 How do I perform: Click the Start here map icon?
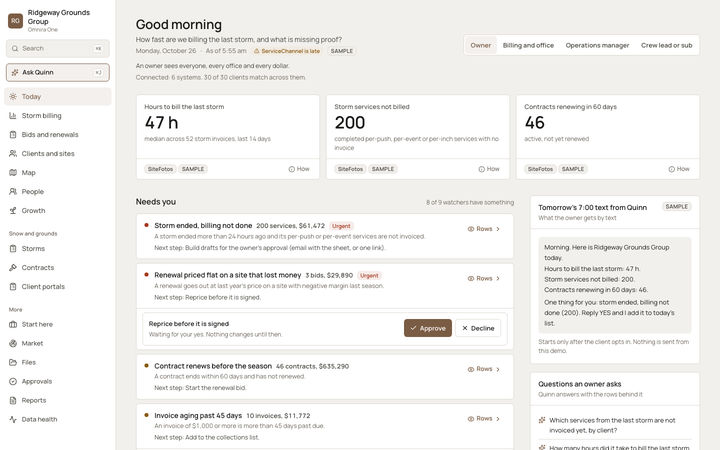13,324
